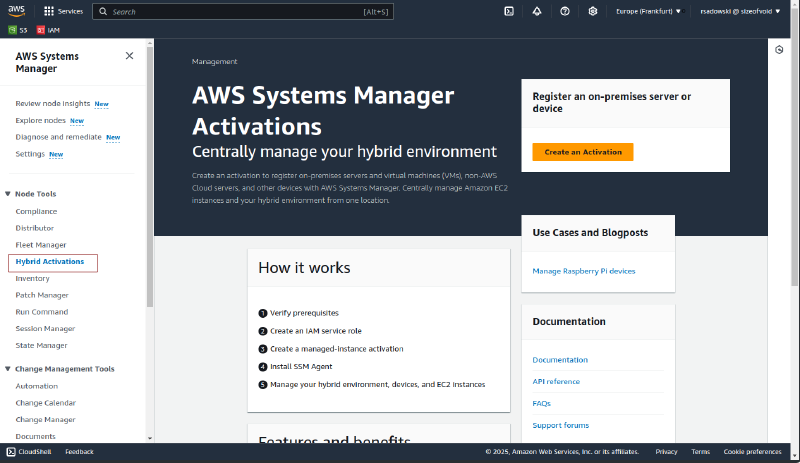Click the Create an Activation button

[582, 152]
